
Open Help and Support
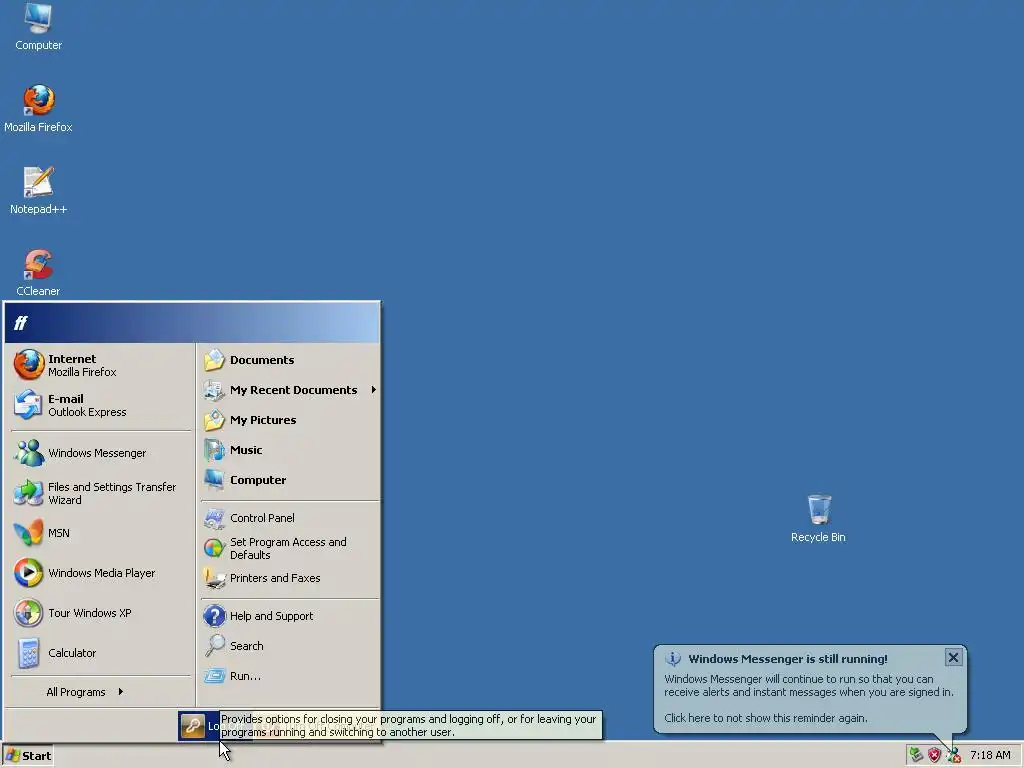289,616
